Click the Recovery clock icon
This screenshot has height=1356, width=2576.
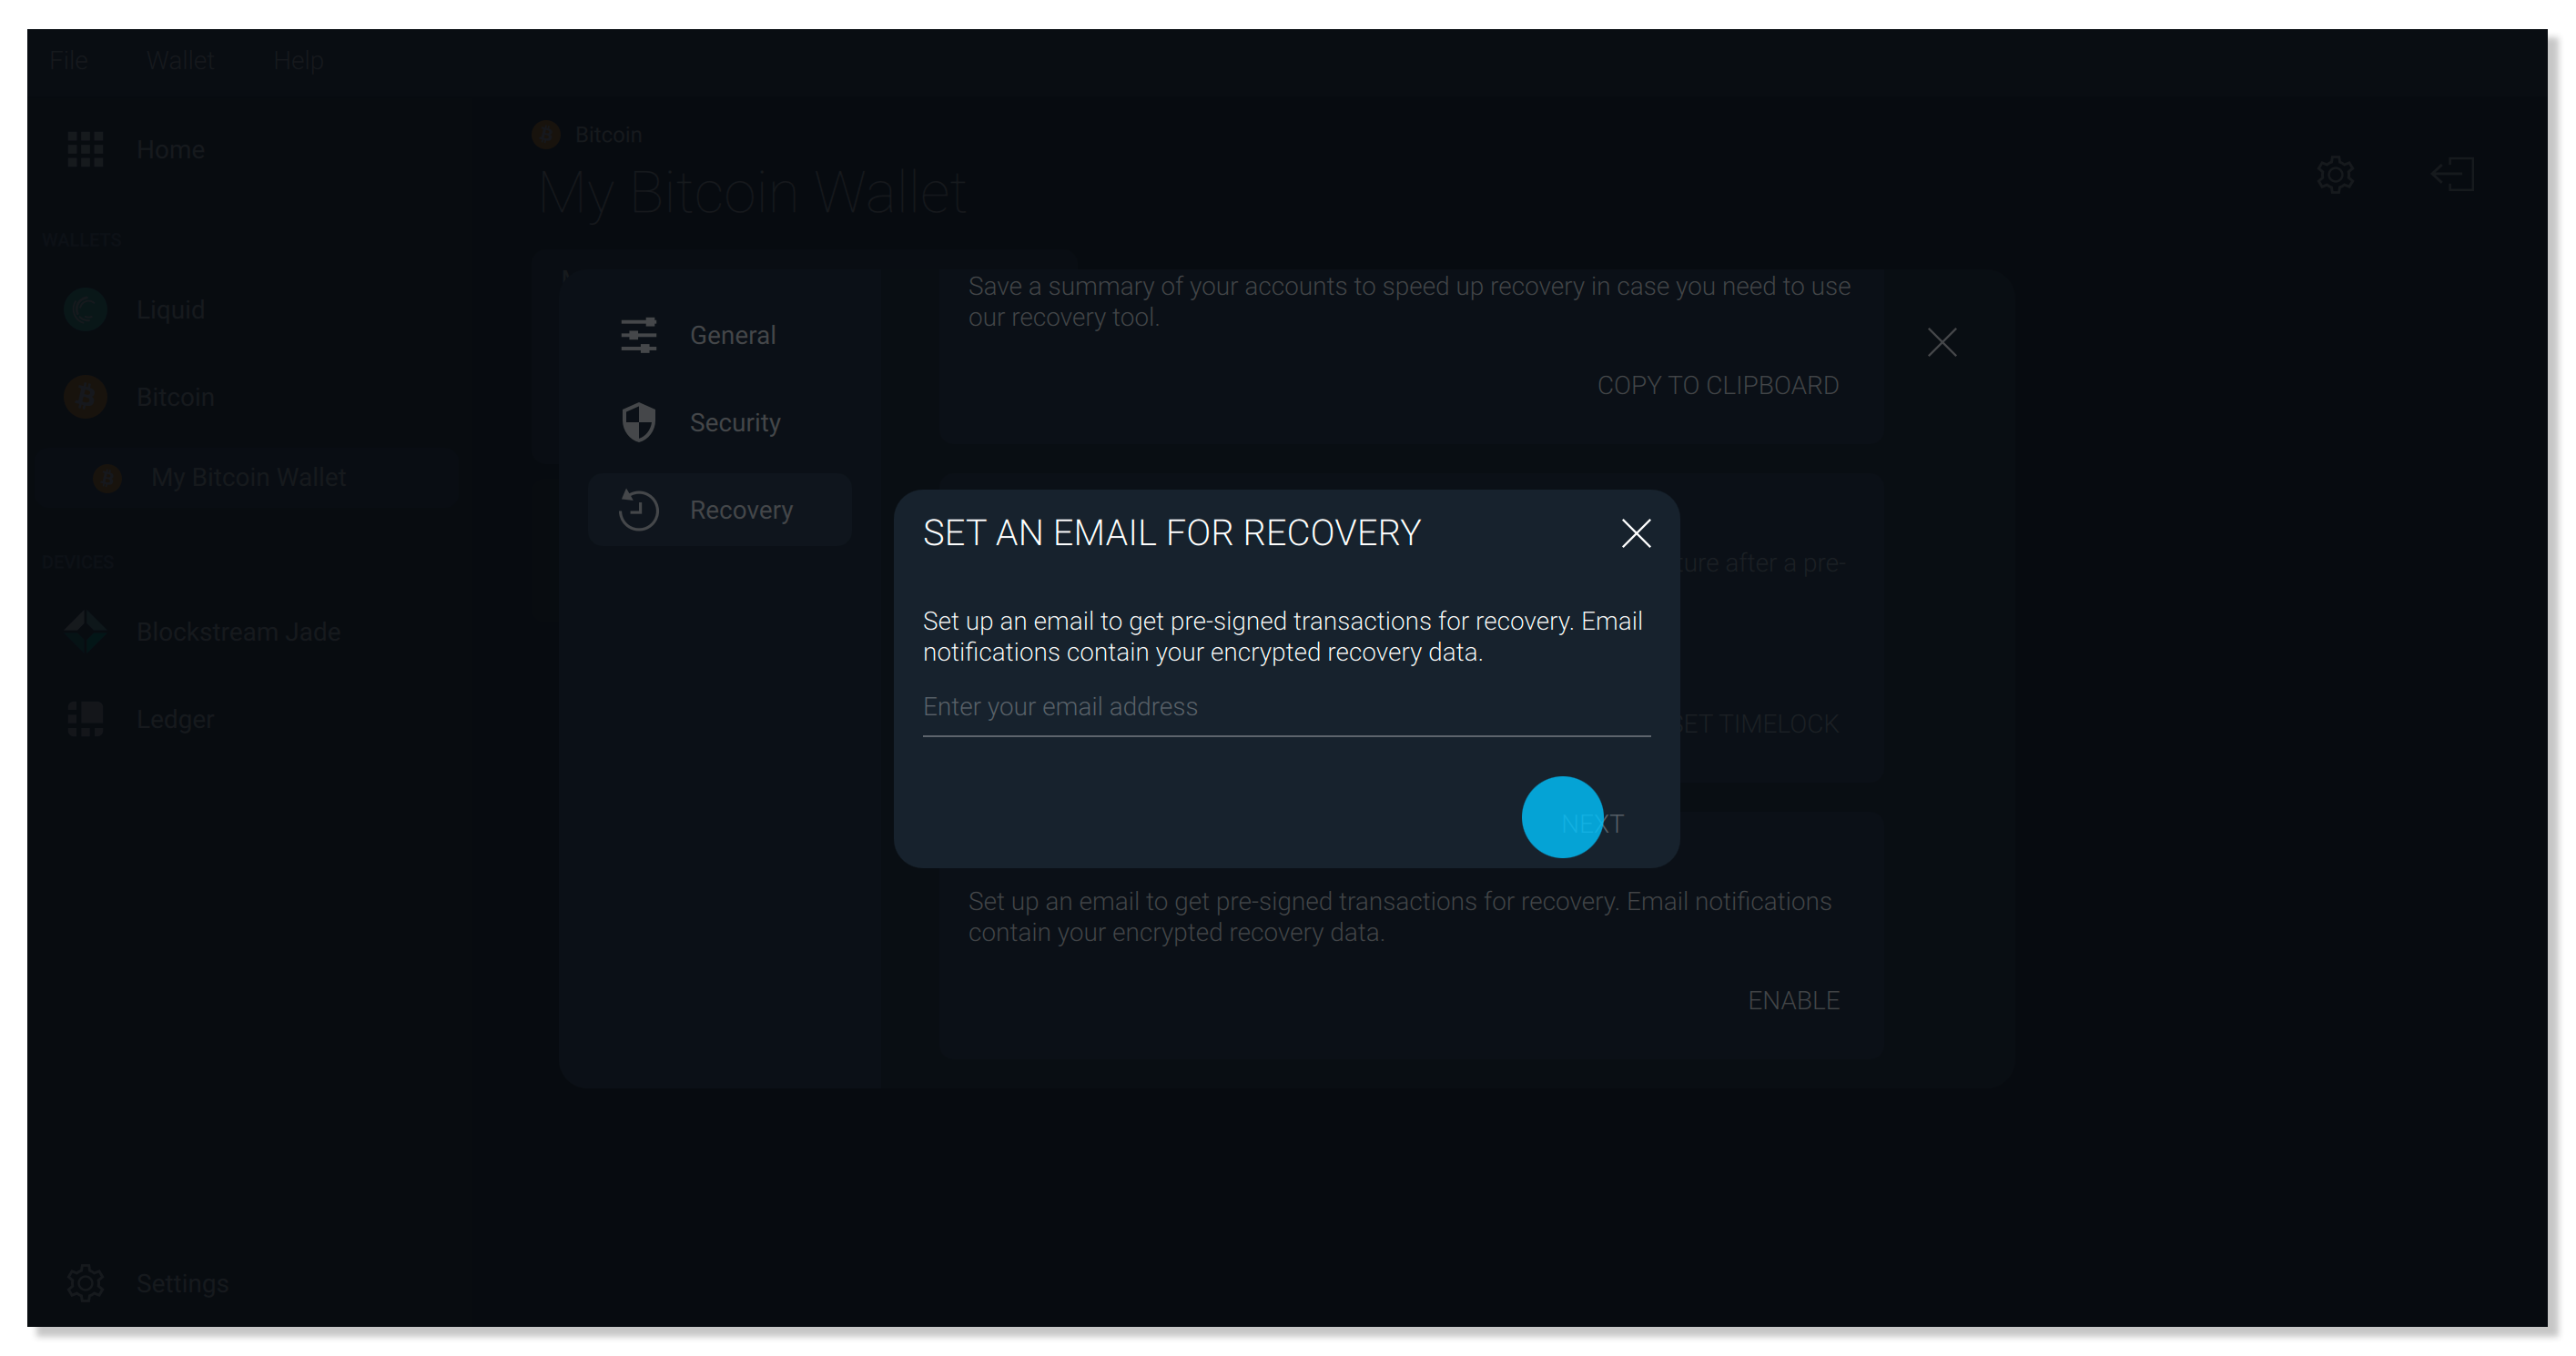pyautogui.click(x=638, y=509)
